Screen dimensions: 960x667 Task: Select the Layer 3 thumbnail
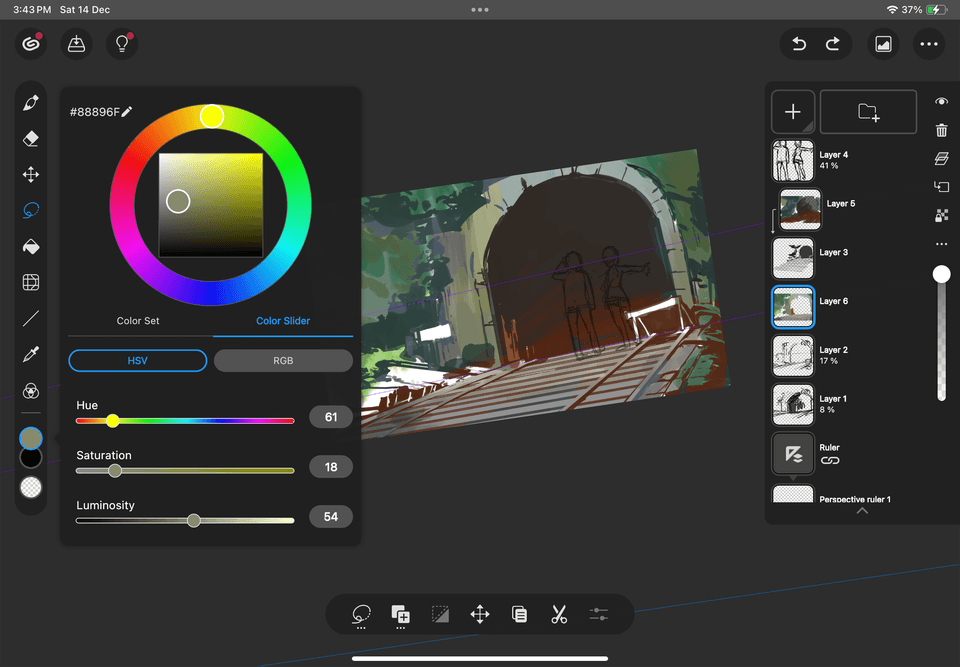(x=793, y=258)
